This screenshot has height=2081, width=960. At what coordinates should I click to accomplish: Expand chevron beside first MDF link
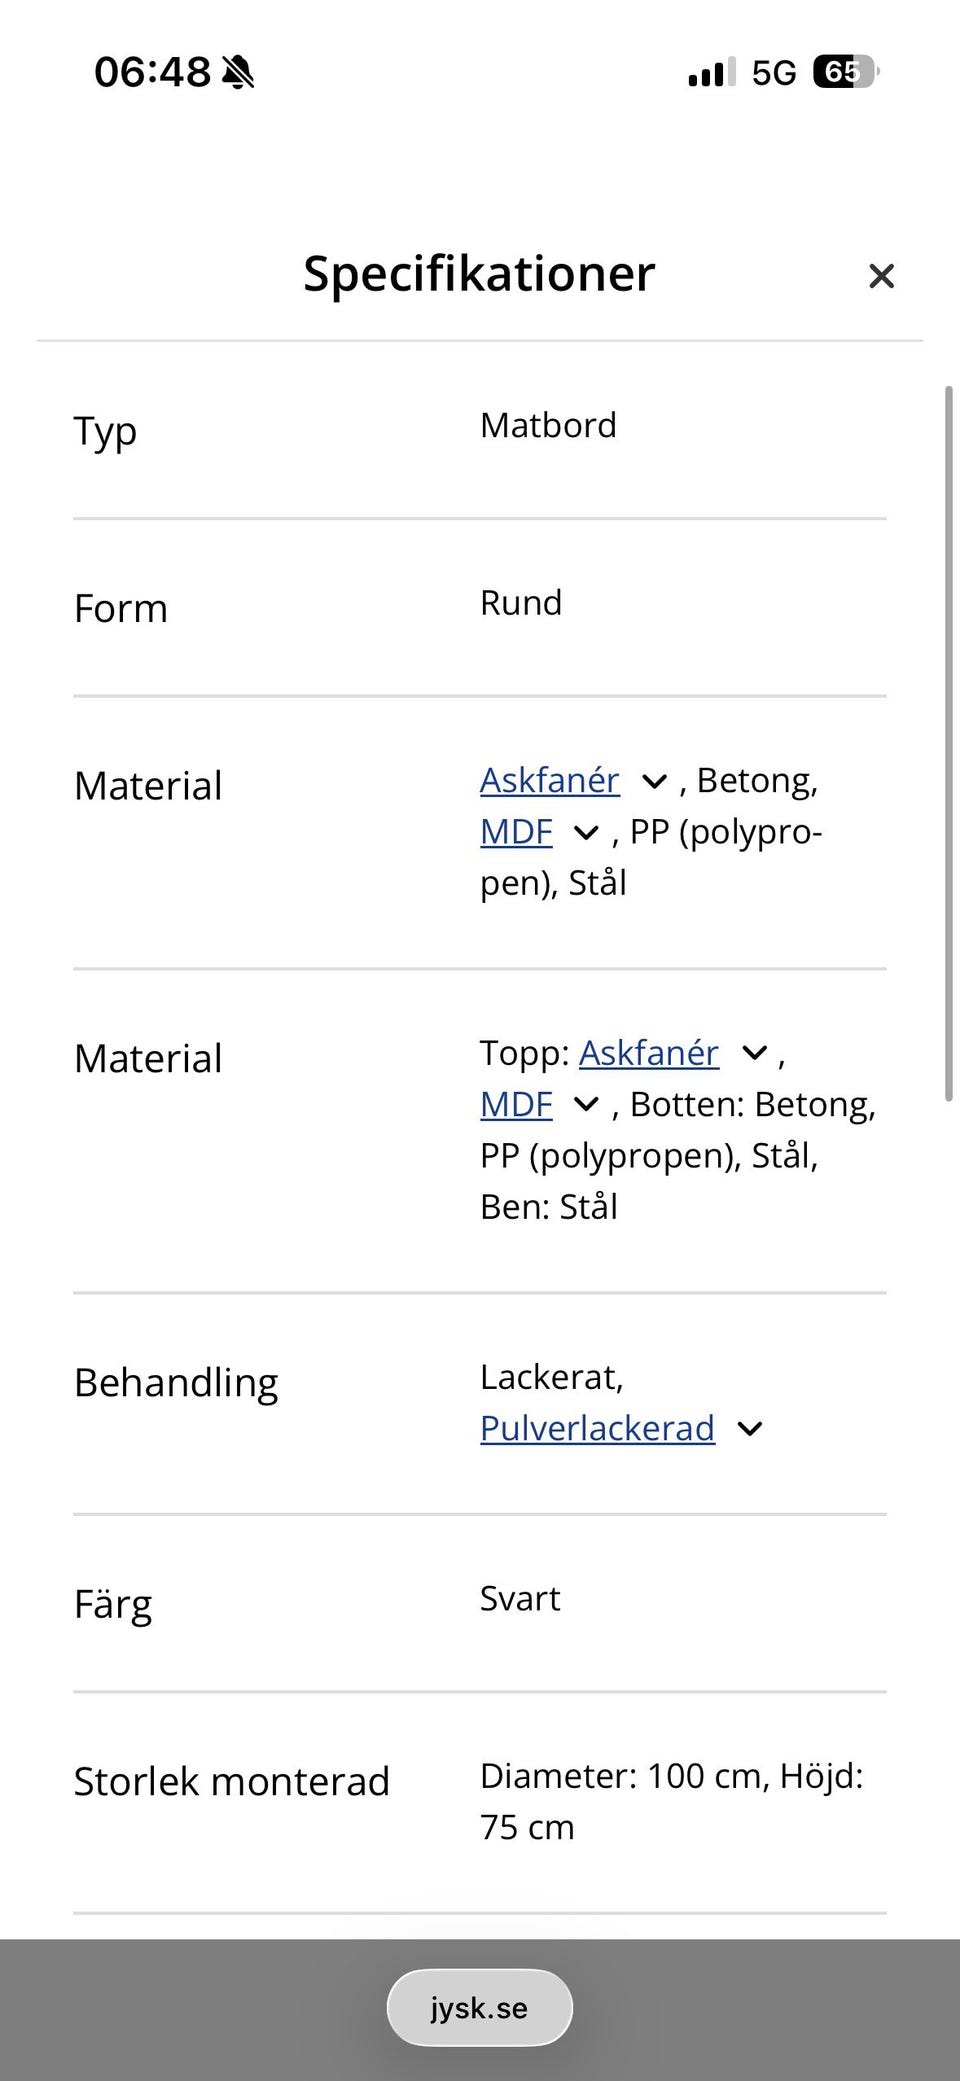coord(586,833)
